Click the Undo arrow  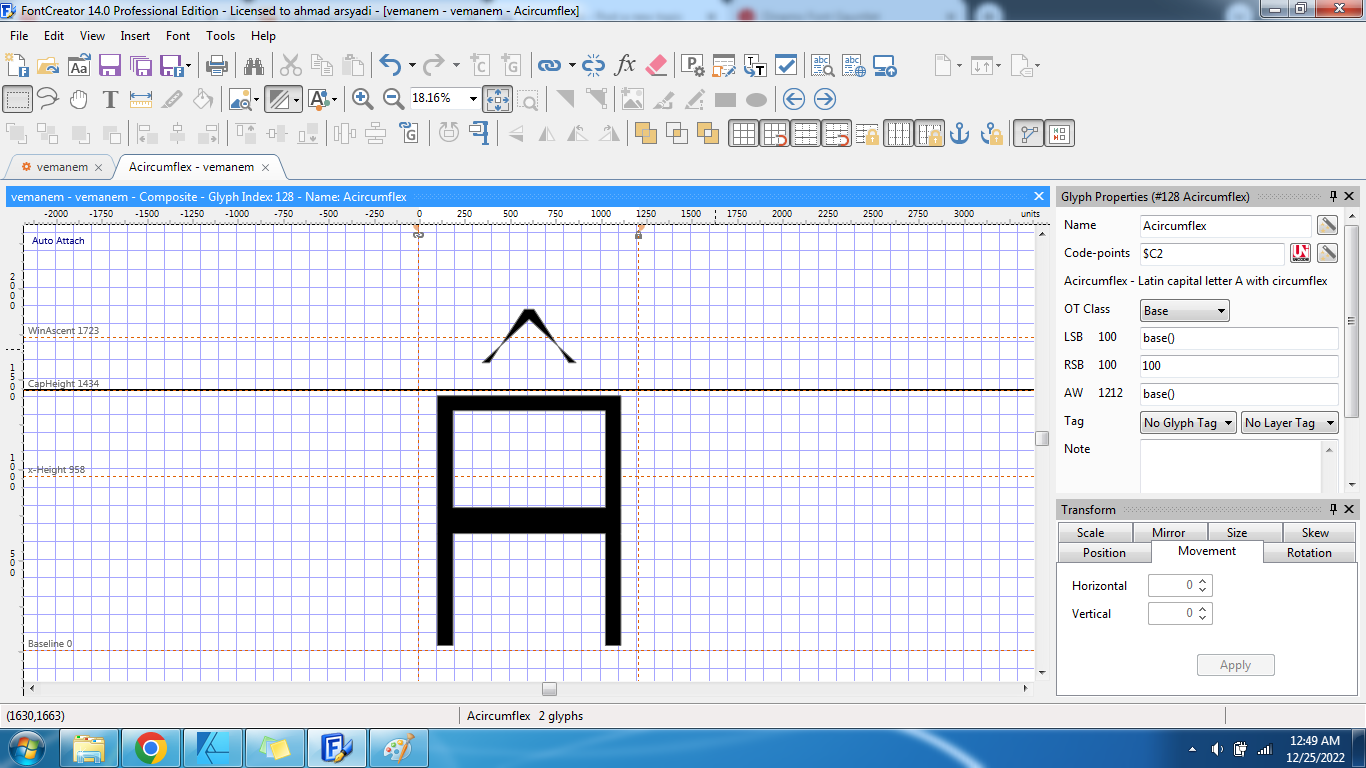[x=391, y=66]
